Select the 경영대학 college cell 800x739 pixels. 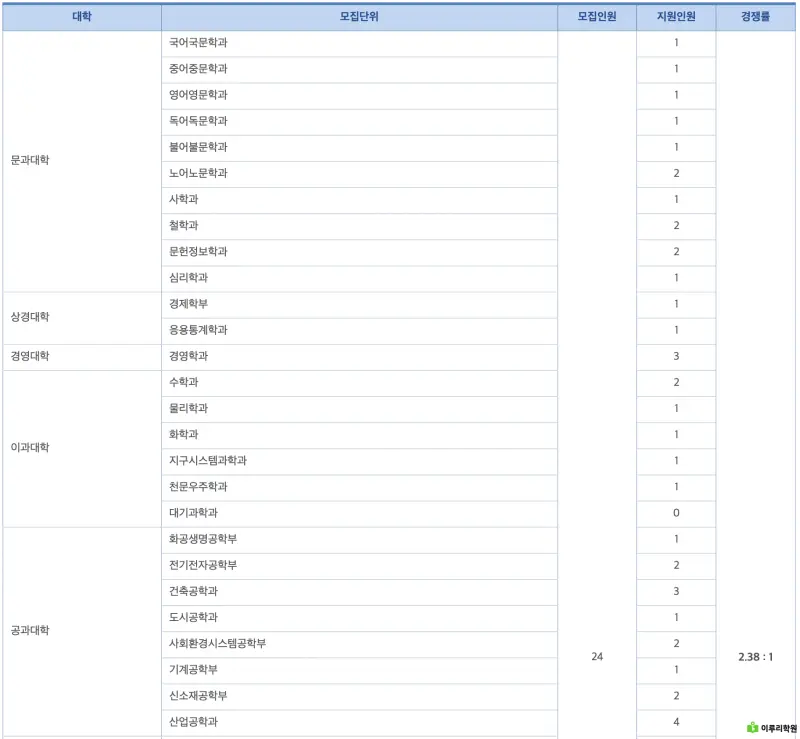coord(82,356)
